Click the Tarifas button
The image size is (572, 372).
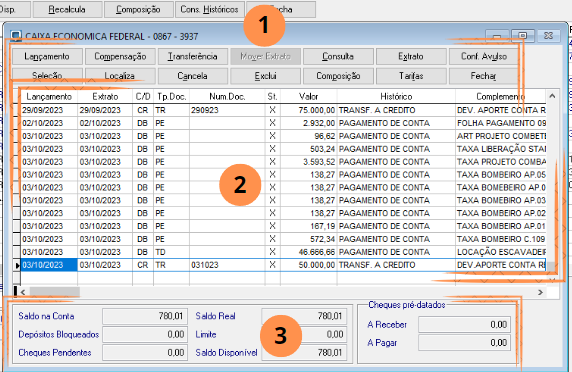411,76
